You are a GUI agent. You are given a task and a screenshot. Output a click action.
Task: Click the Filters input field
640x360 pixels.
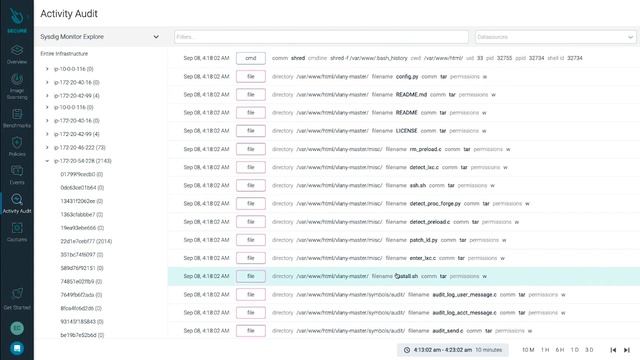click(x=321, y=37)
